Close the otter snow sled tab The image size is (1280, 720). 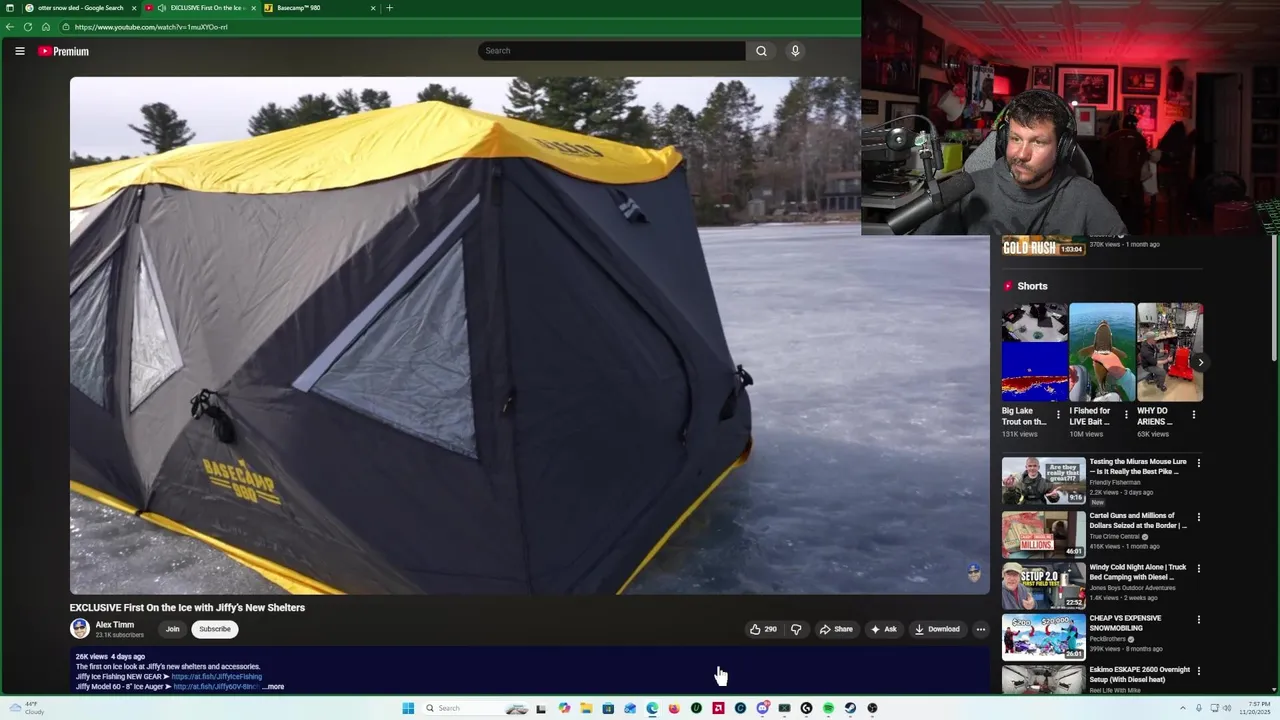pos(134,8)
